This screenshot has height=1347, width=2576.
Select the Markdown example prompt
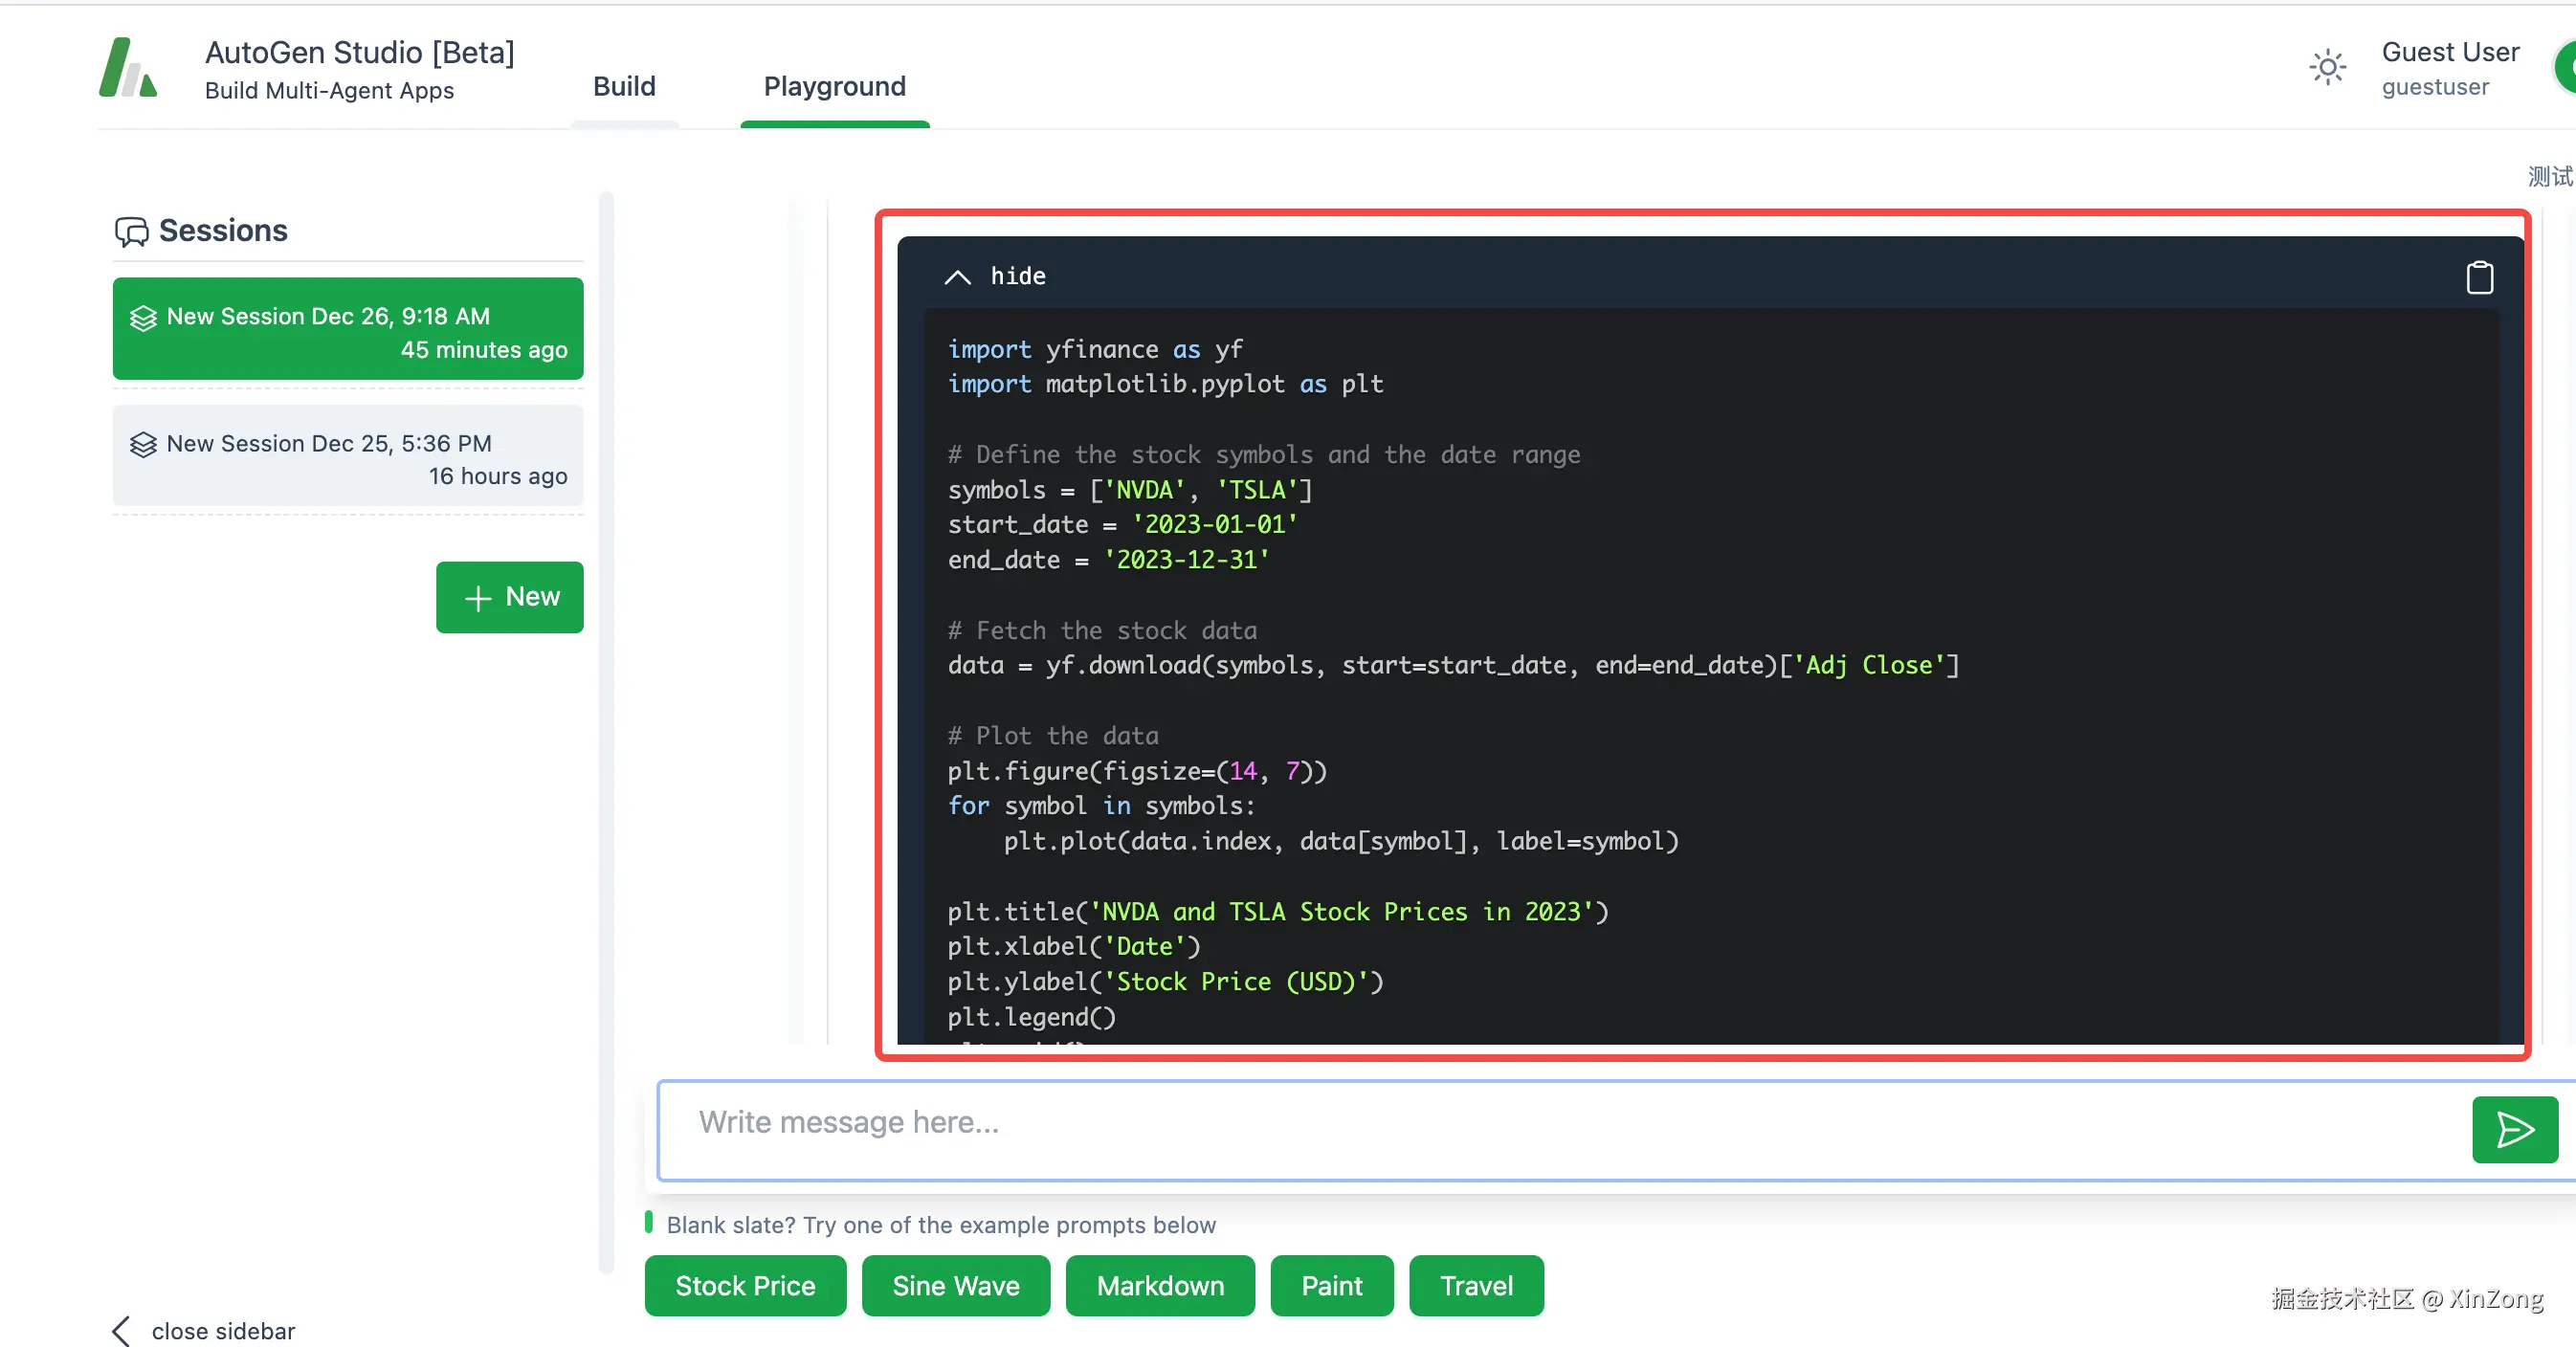coord(1160,1285)
